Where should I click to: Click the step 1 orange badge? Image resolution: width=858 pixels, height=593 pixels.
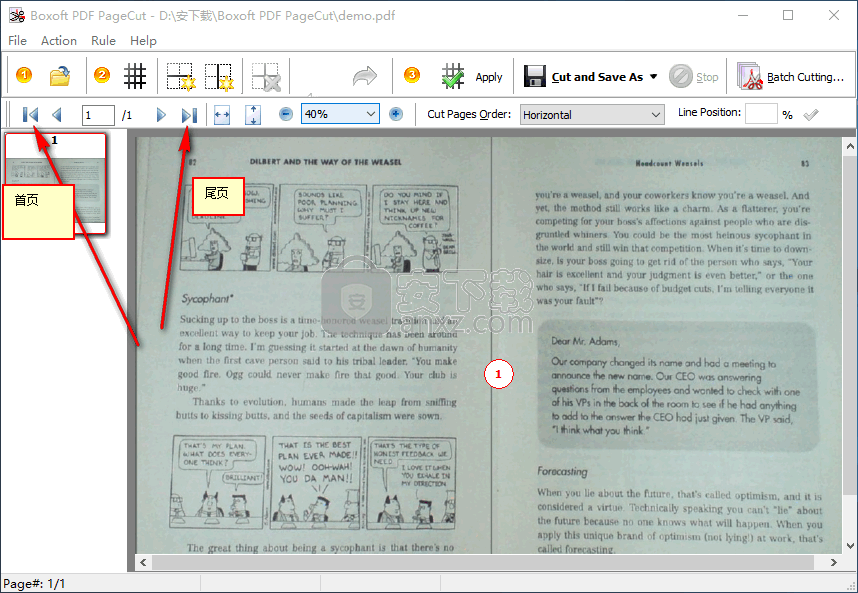[x=24, y=75]
